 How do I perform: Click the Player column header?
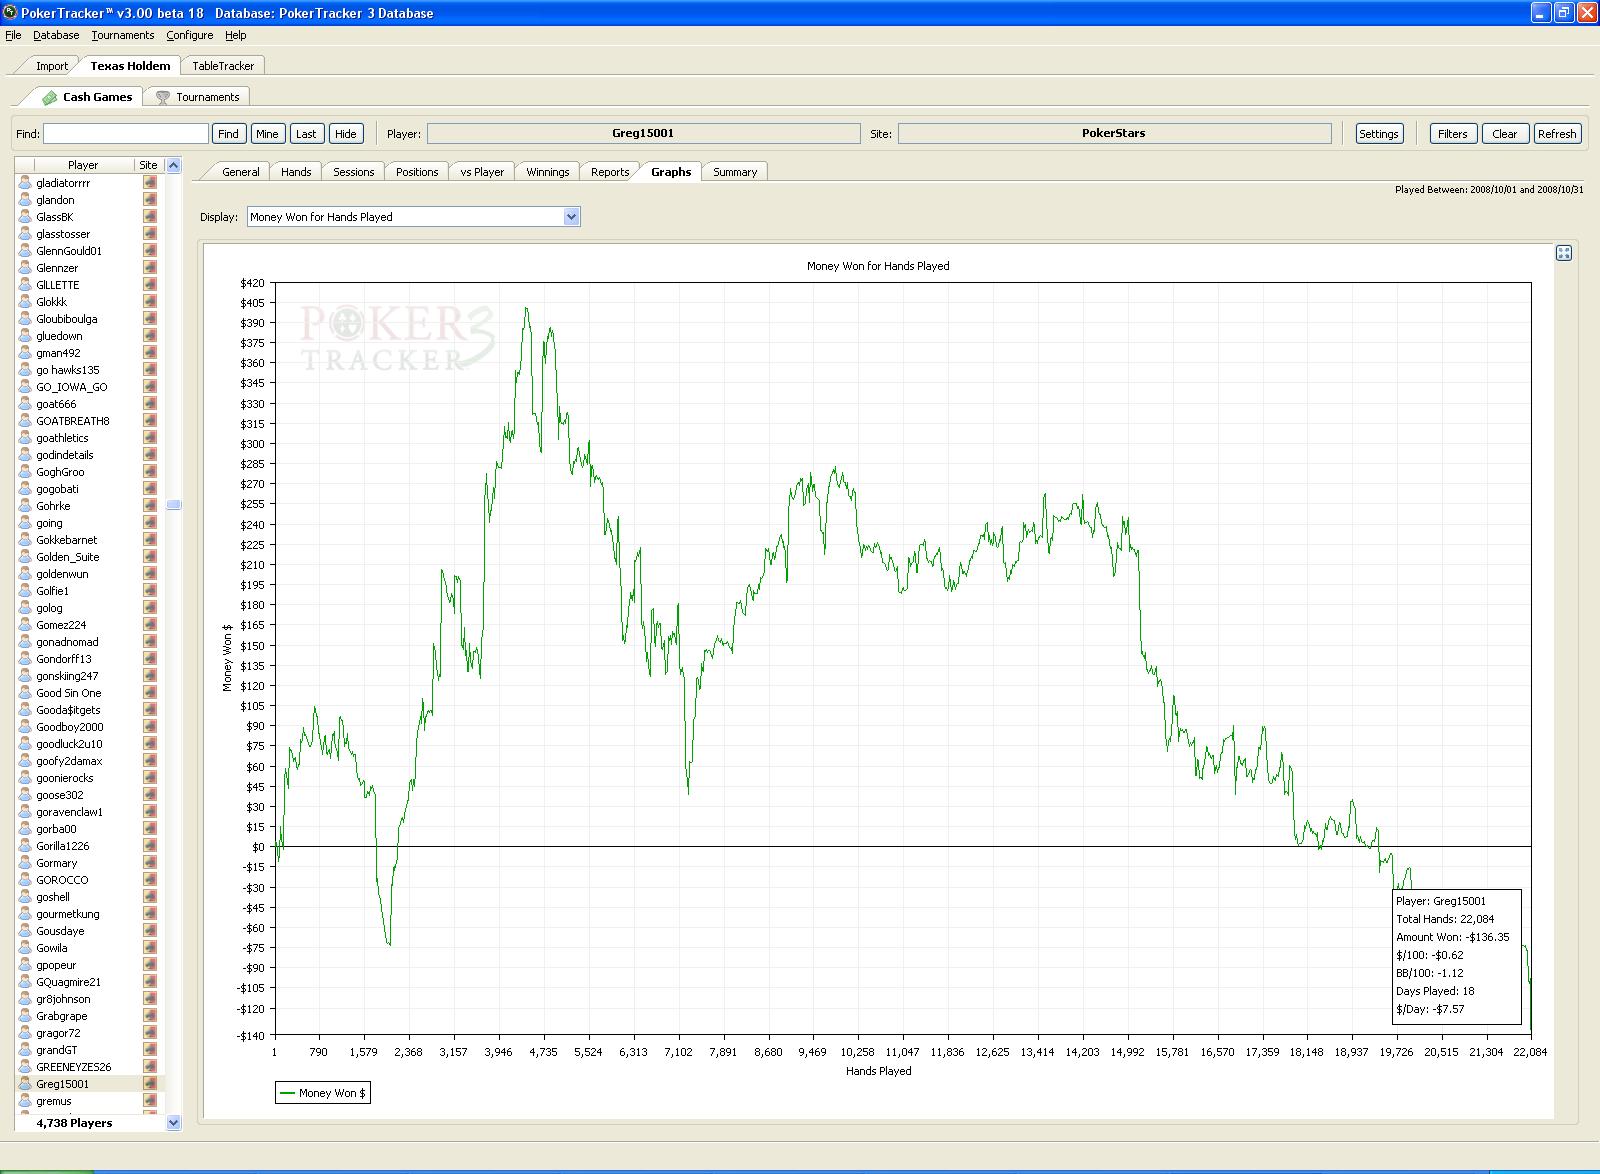coord(84,165)
